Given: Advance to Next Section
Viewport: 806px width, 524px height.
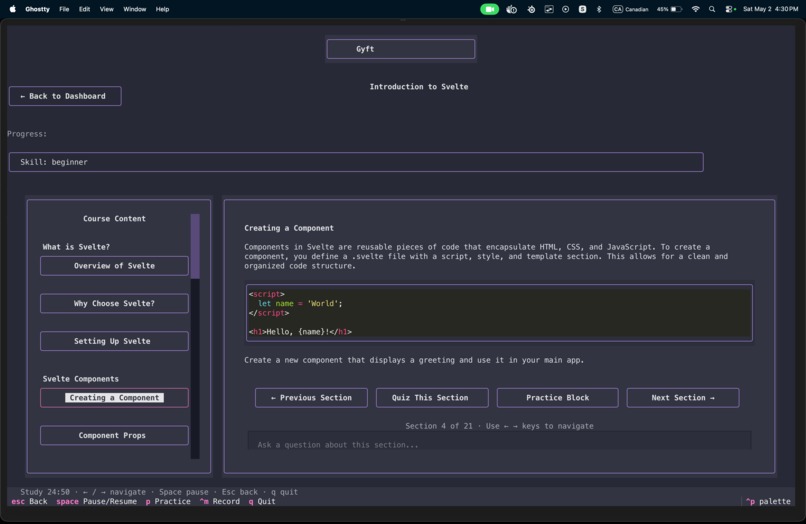Looking at the screenshot, I should coord(683,397).
